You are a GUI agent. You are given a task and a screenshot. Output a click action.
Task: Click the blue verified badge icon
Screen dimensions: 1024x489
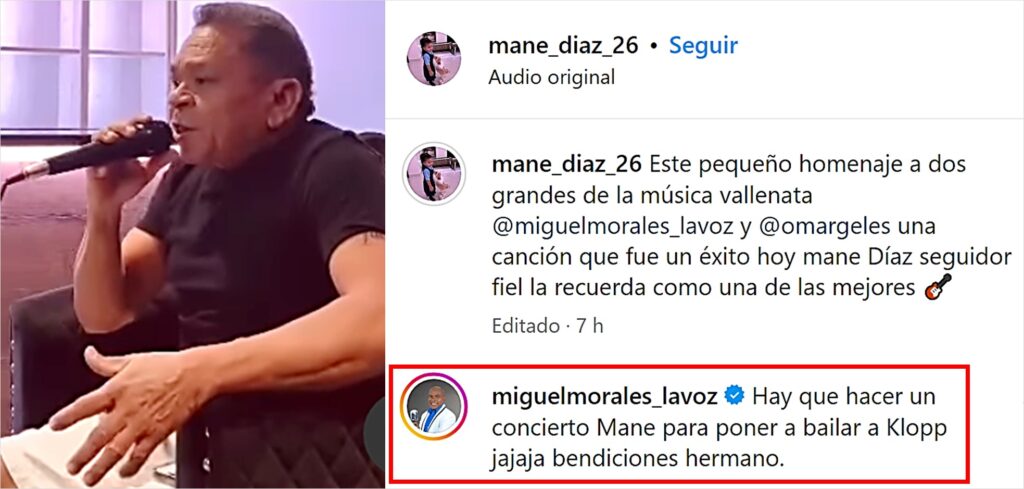[x=735, y=396]
